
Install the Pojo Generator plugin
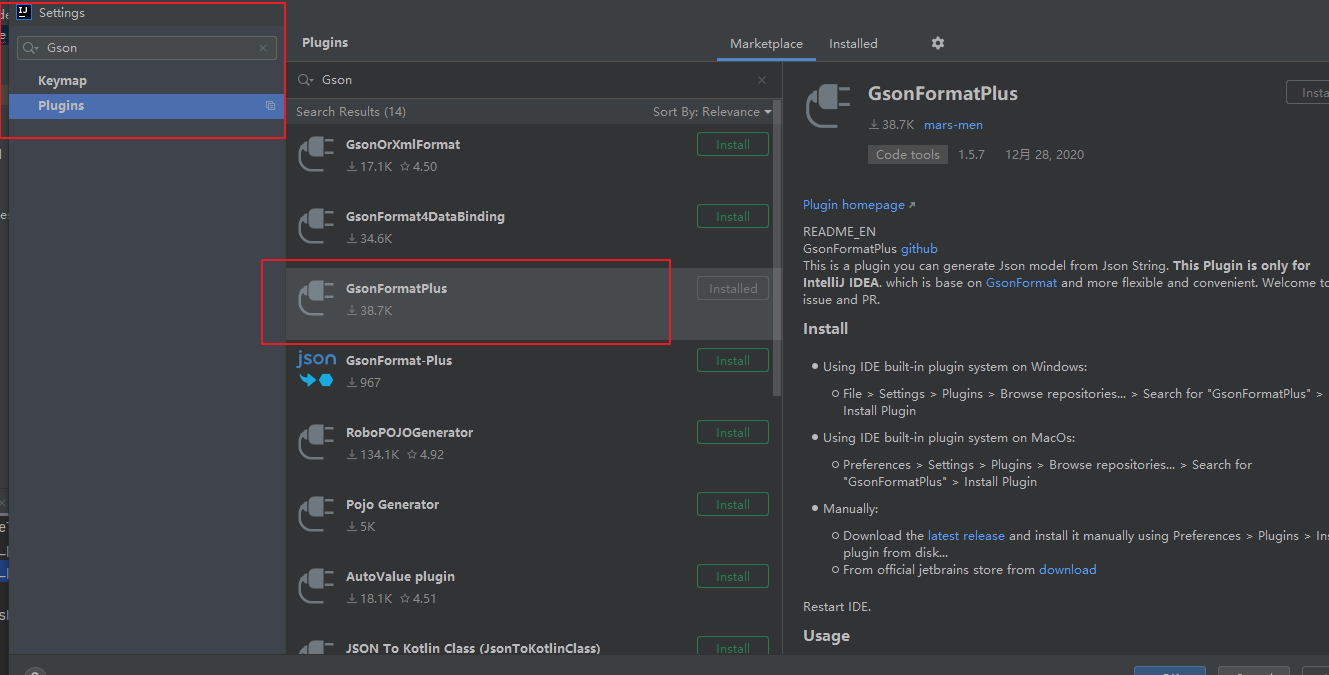pyautogui.click(x=733, y=505)
